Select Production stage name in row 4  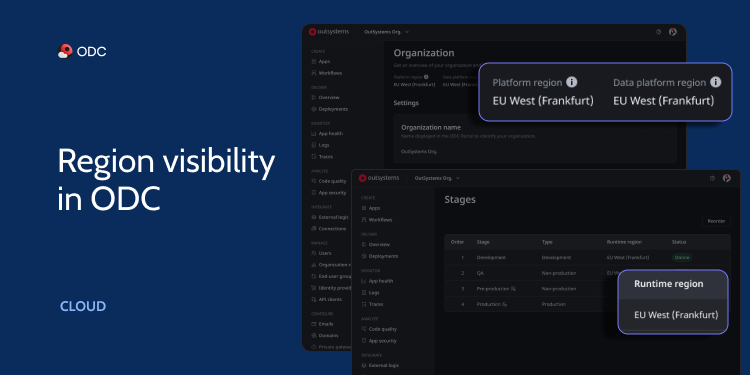pos(488,304)
